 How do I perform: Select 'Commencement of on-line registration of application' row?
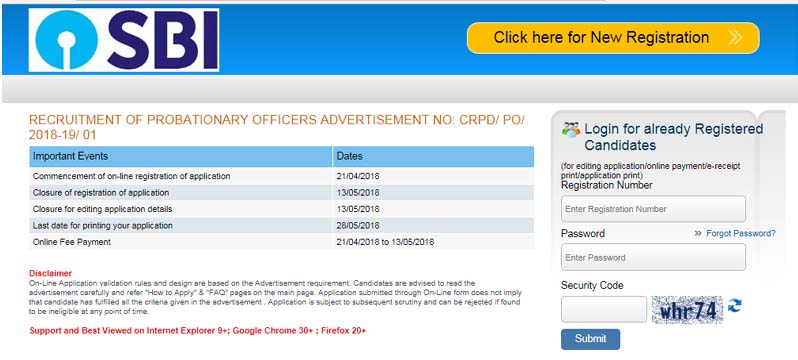coord(281,176)
